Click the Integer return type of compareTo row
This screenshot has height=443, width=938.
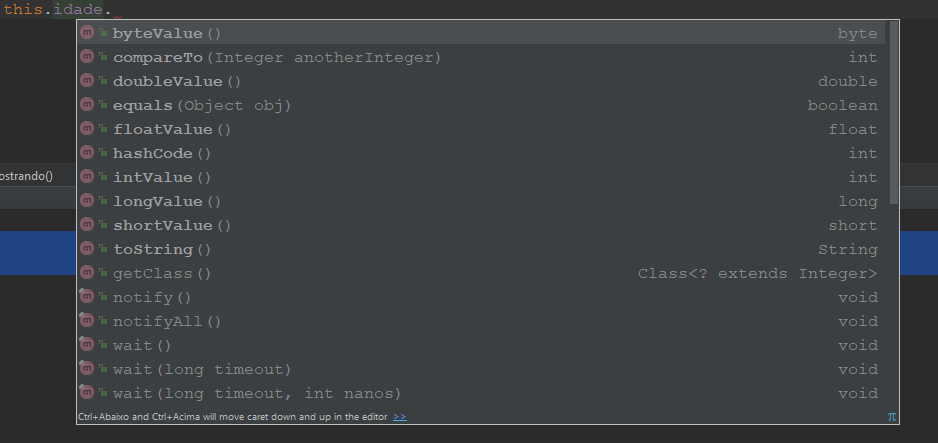point(863,57)
